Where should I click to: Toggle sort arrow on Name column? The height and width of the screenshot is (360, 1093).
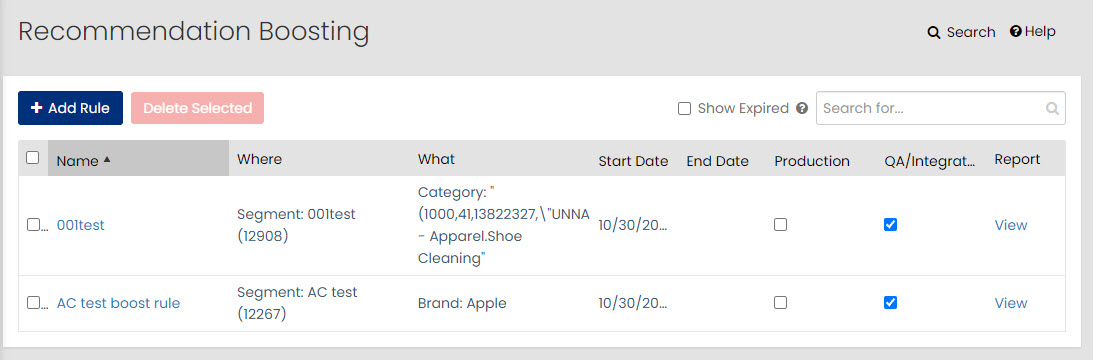[107, 159]
